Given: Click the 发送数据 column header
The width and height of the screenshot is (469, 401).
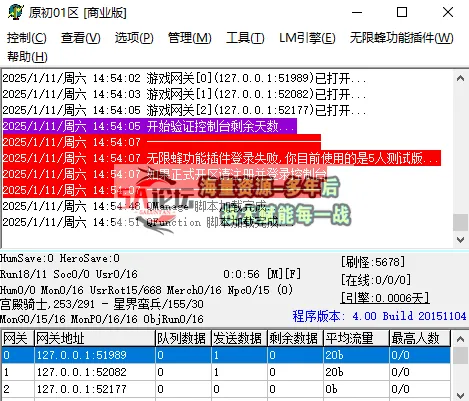Looking at the screenshot, I should [x=239, y=338].
